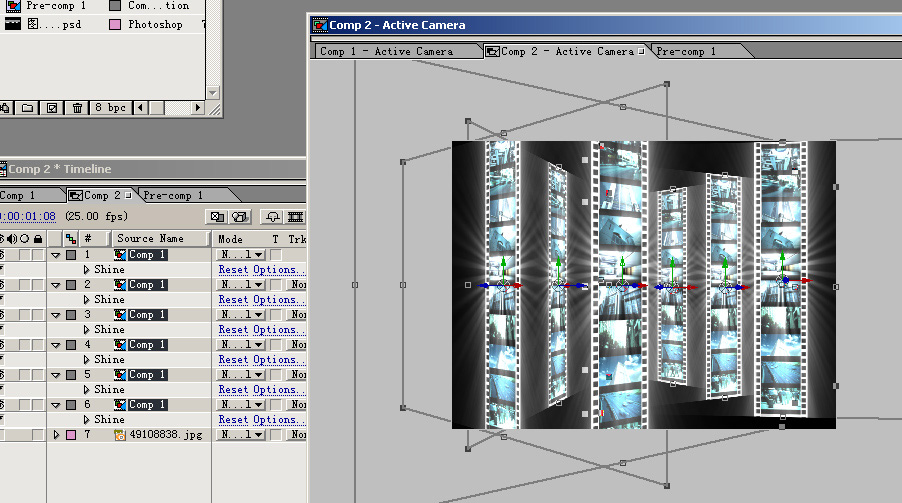Click the 8 bpc color depth button
This screenshot has height=503, width=902.
tap(110, 108)
